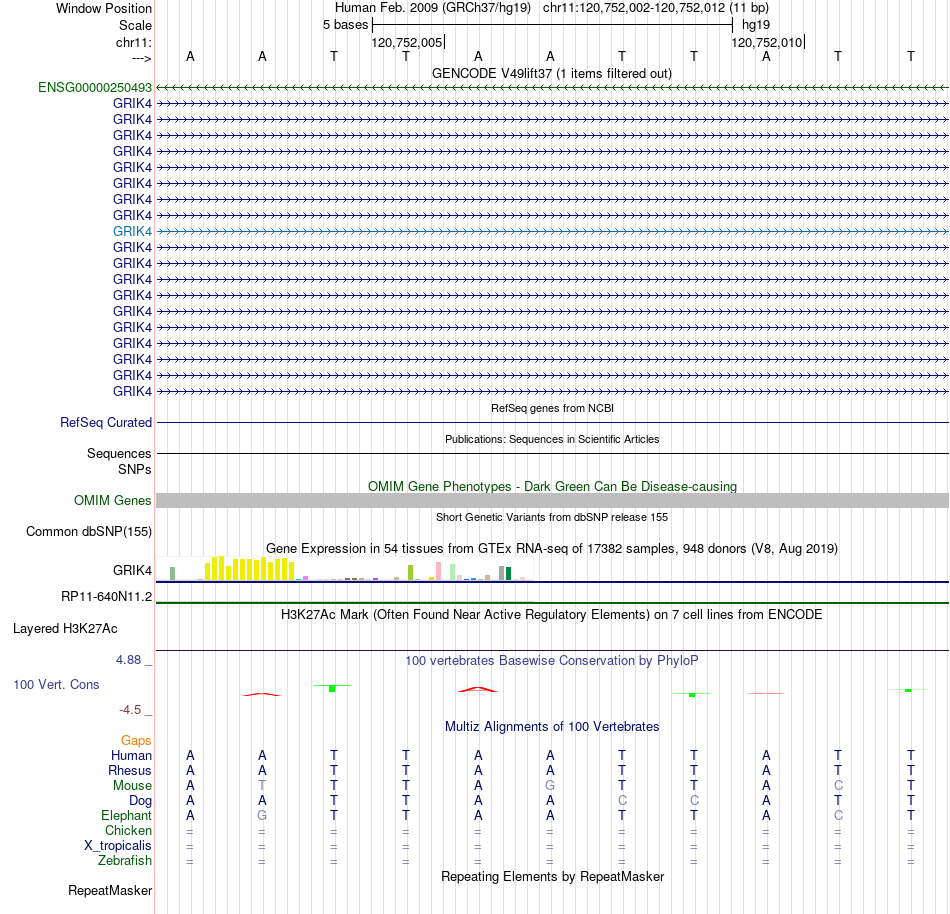The image size is (950, 914).
Task: Click the yellow bars in the GTEx chart
Action: [x=250, y=569]
